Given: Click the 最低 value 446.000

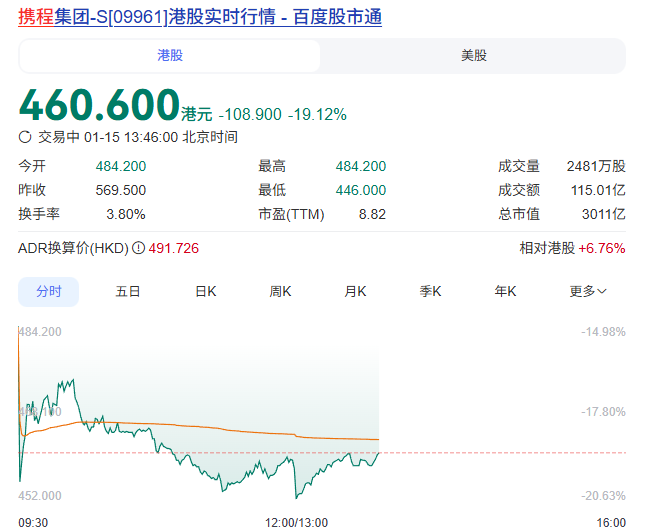Looking at the screenshot, I should click(x=361, y=190).
